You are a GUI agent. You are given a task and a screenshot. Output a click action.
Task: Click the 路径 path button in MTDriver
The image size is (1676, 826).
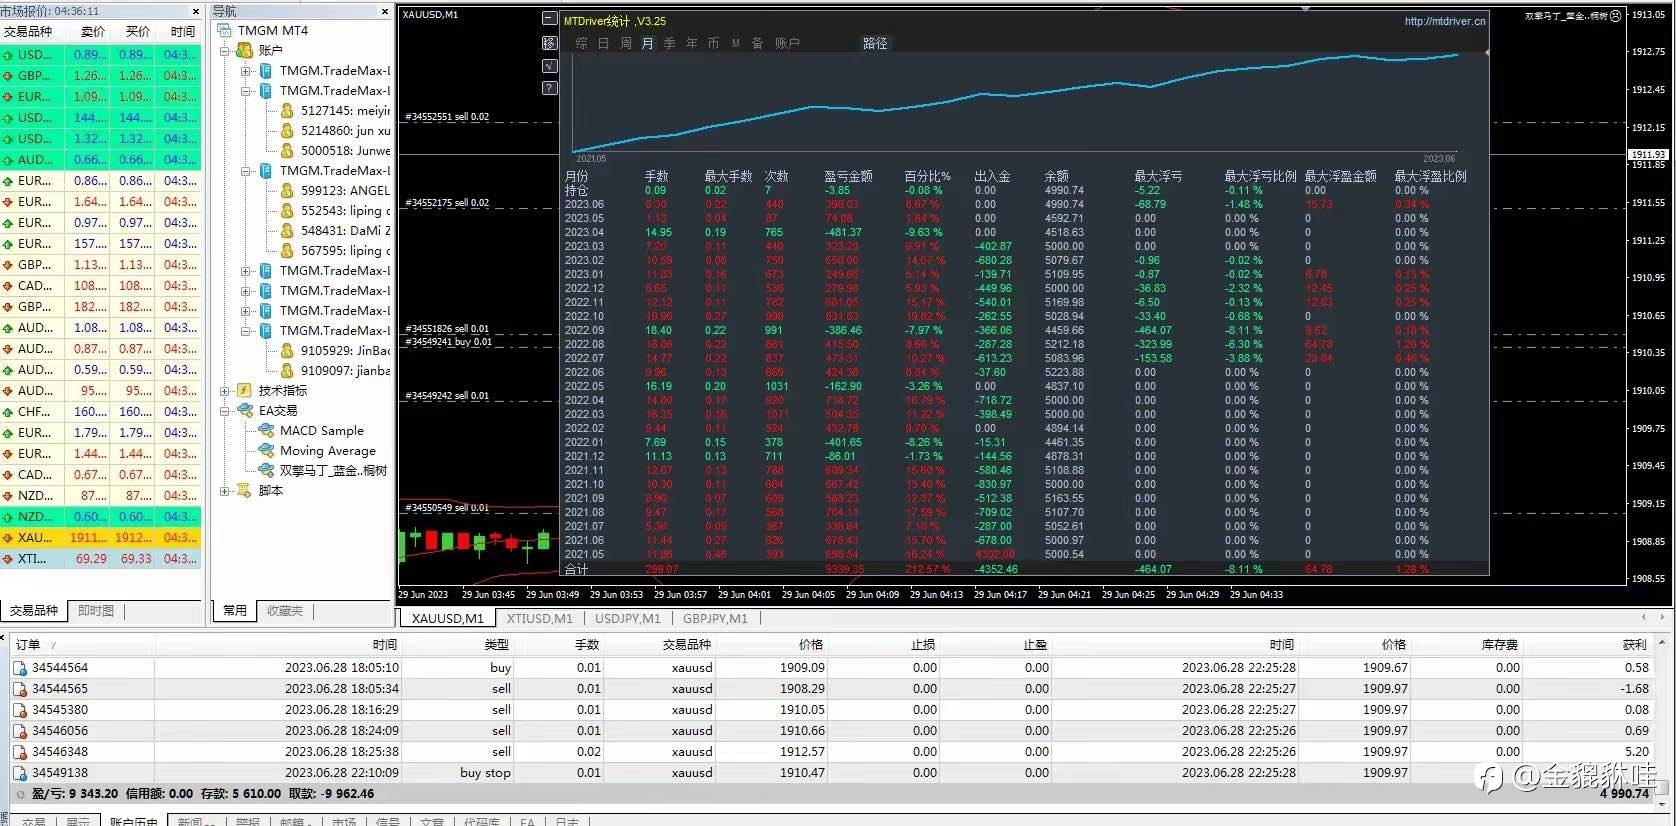point(875,44)
